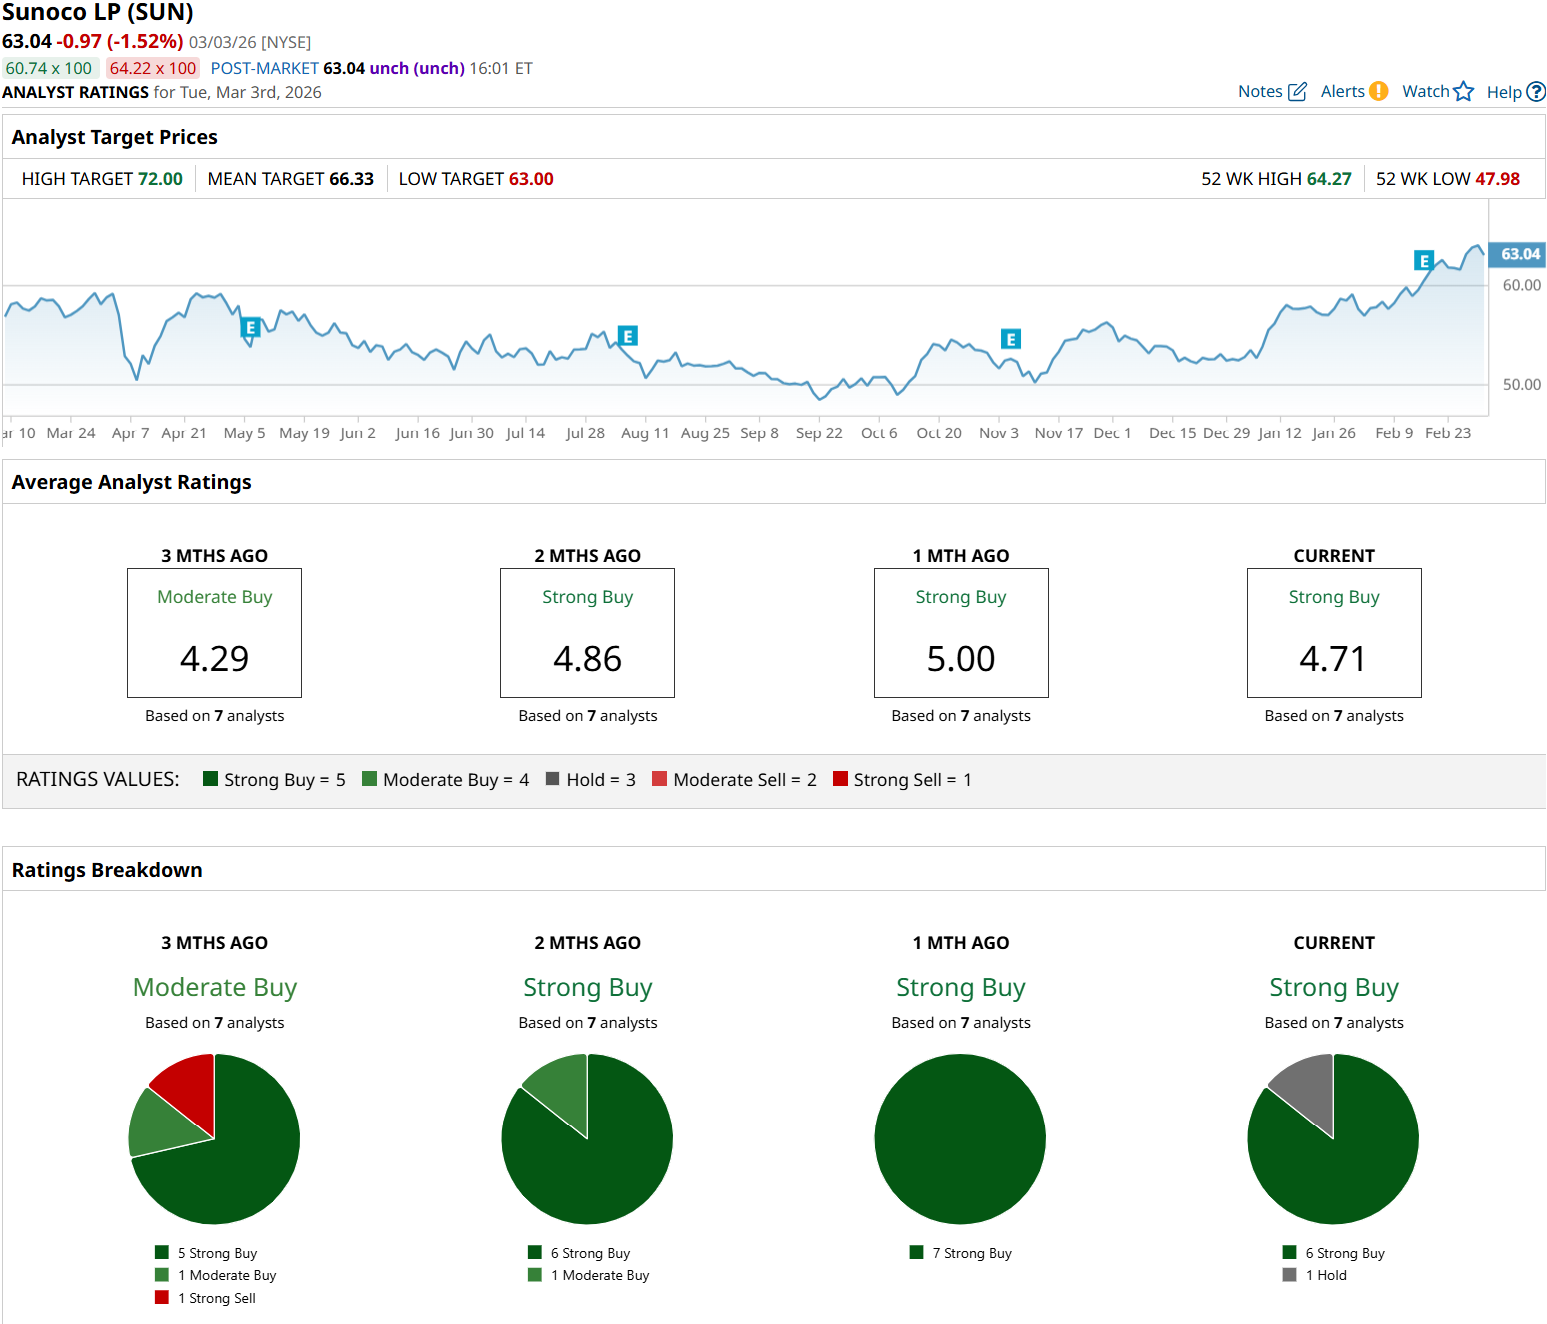Click the 60.00 price axis label
1547x1324 pixels.
click(1521, 285)
